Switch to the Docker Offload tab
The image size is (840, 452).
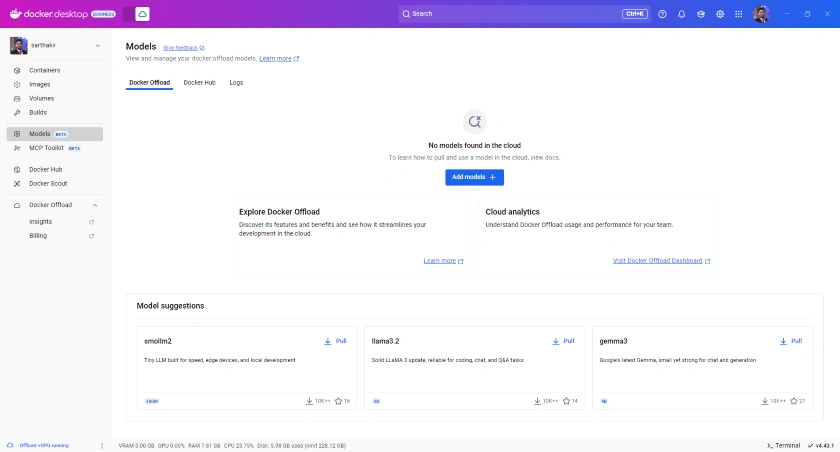pyautogui.click(x=149, y=82)
